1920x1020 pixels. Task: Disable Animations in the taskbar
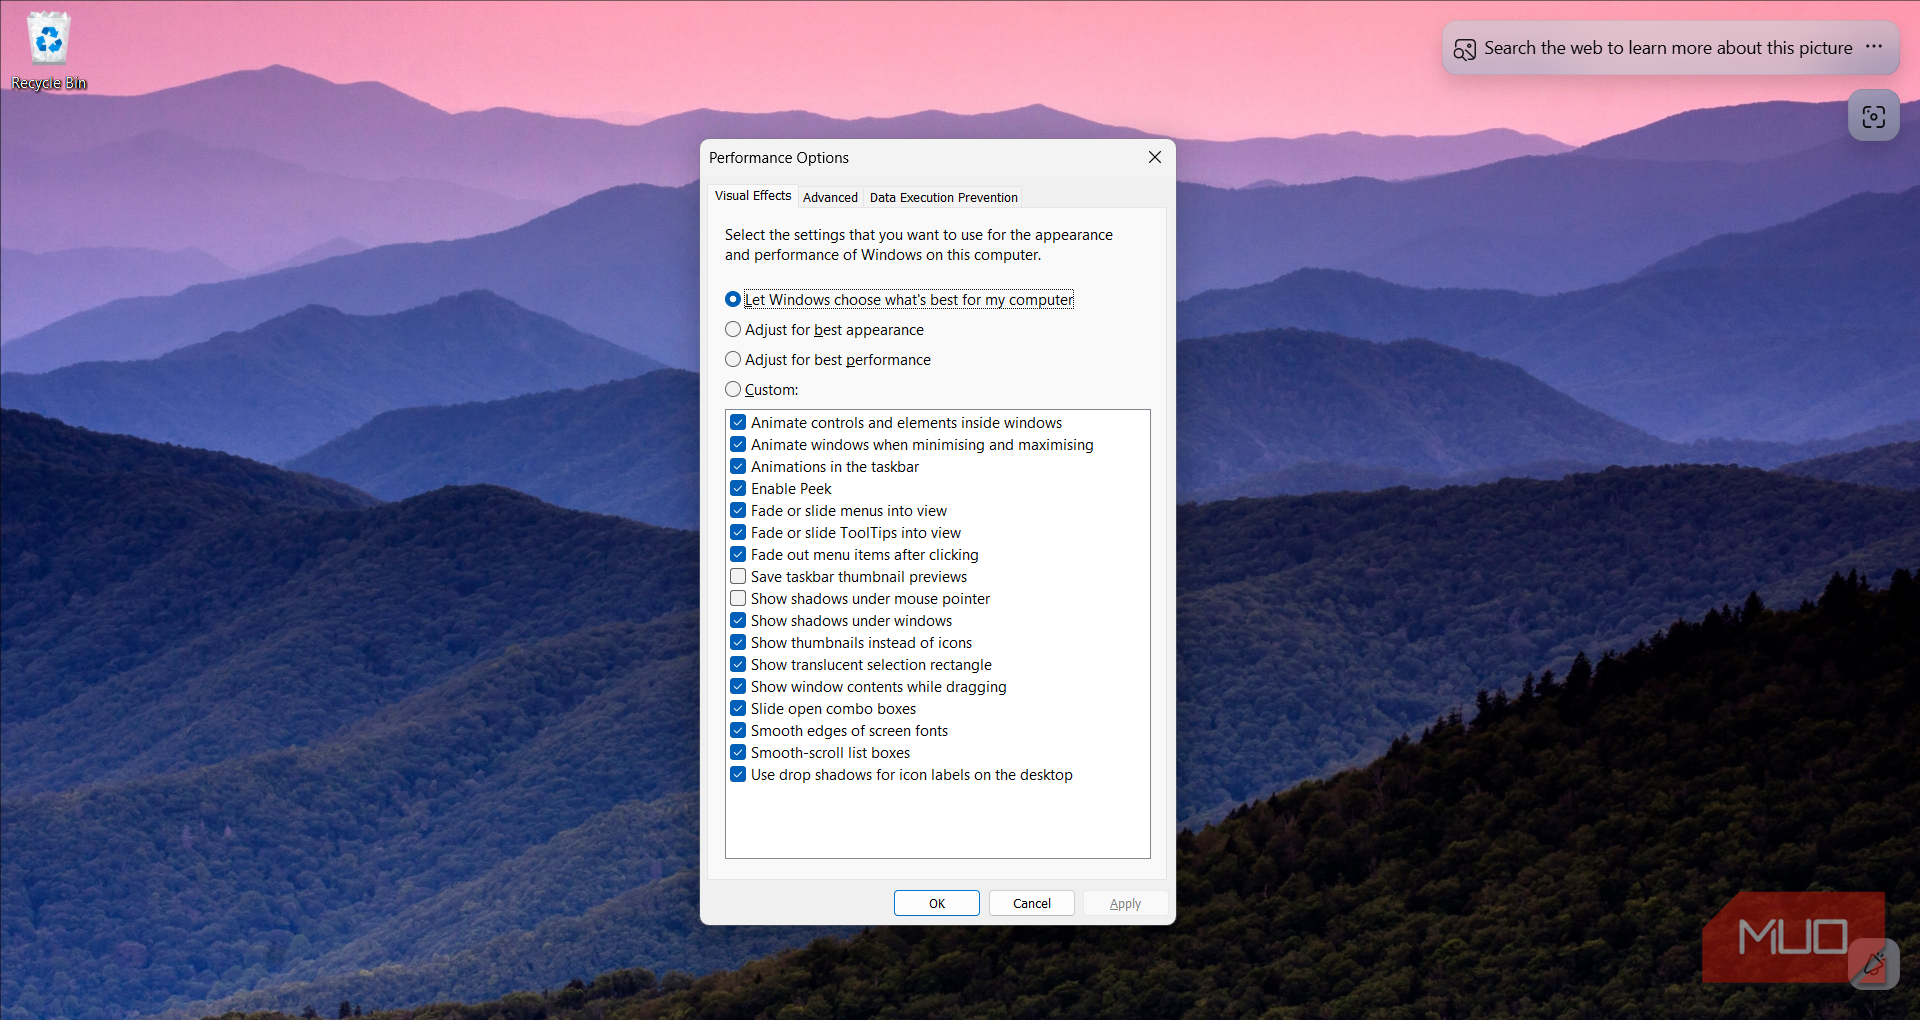738,466
